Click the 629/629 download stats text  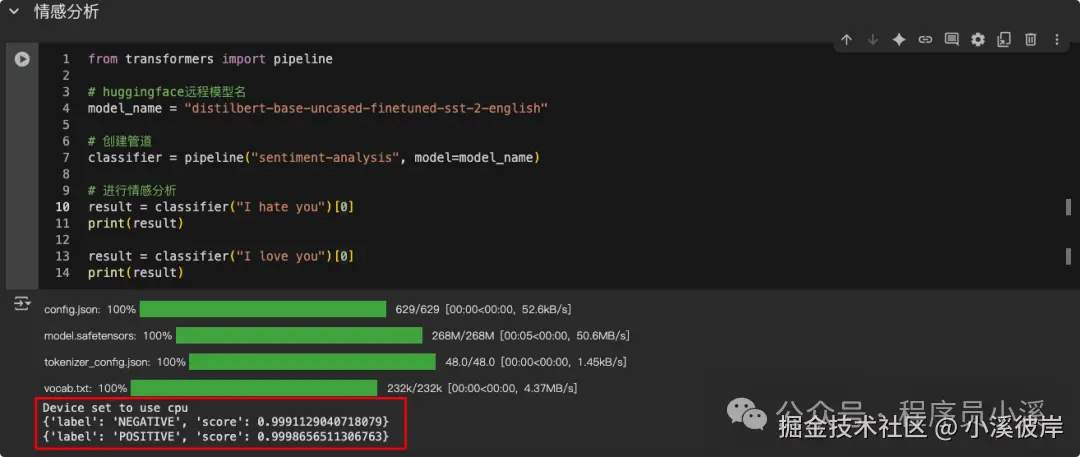click(x=483, y=309)
